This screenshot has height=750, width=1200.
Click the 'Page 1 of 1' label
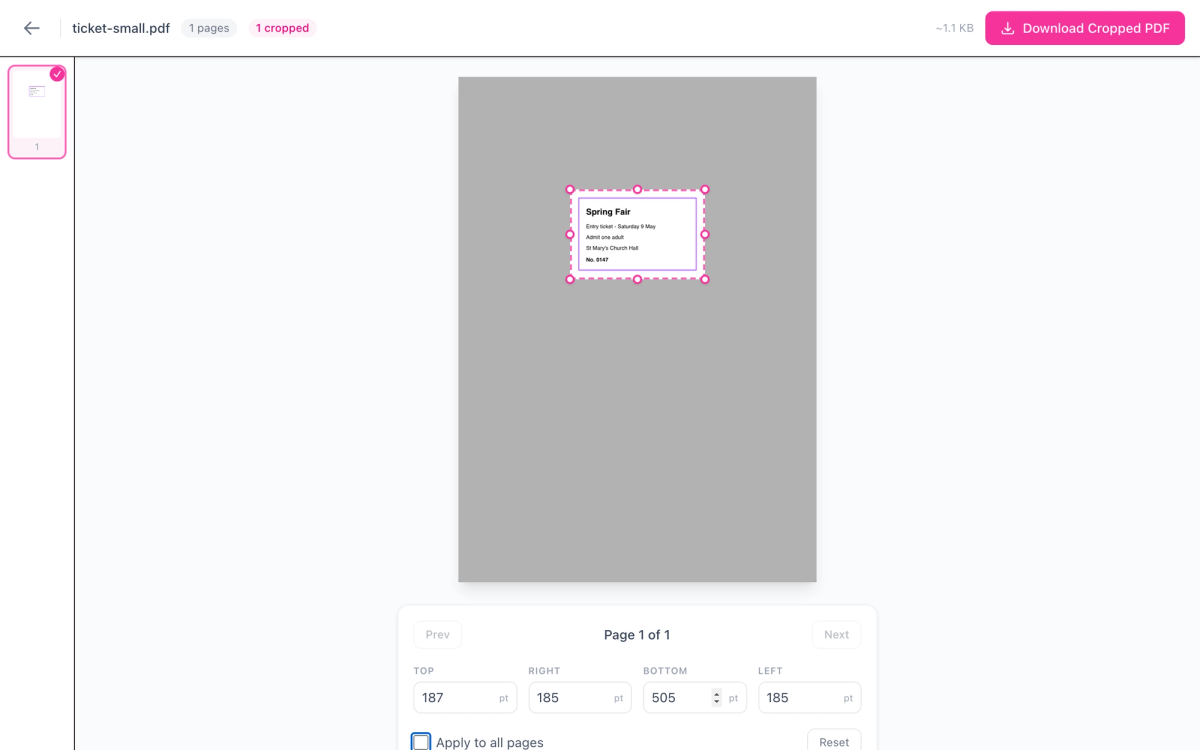point(637,635)
